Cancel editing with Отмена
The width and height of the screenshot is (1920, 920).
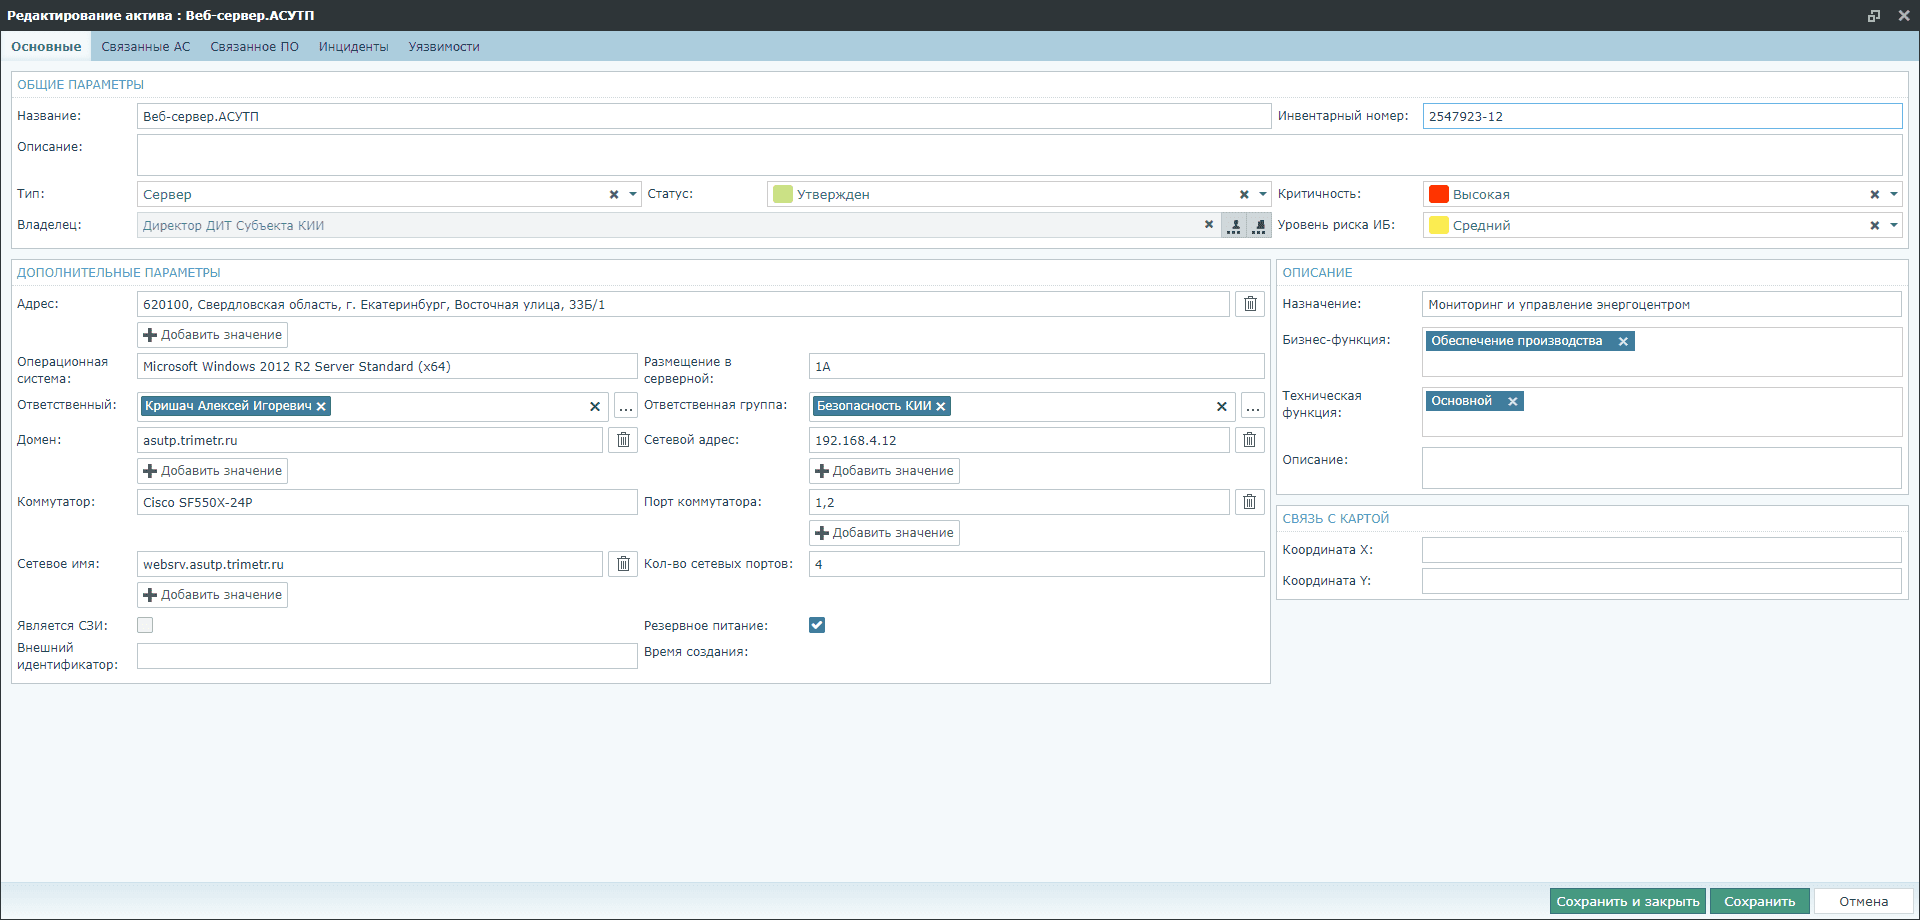point(1864,901)
